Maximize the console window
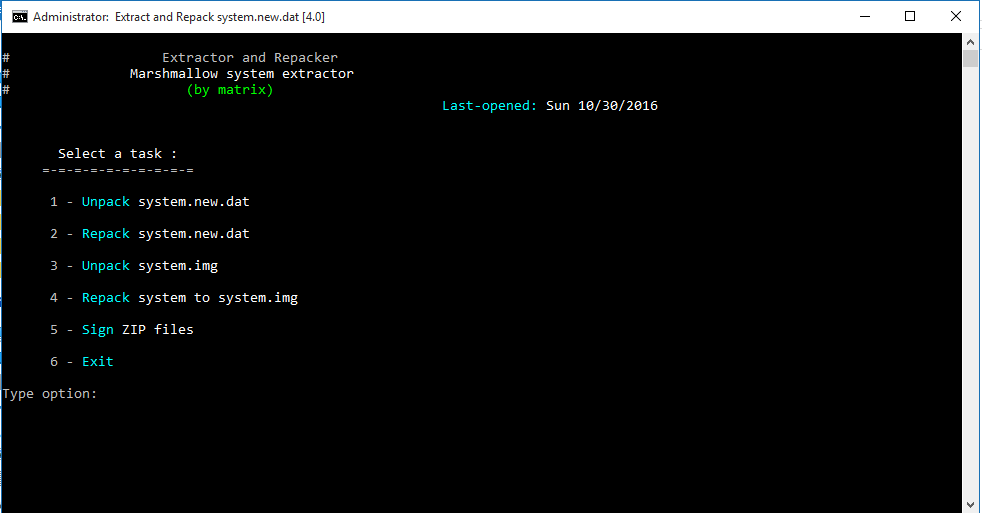982x513 pixels. [910, 16]
